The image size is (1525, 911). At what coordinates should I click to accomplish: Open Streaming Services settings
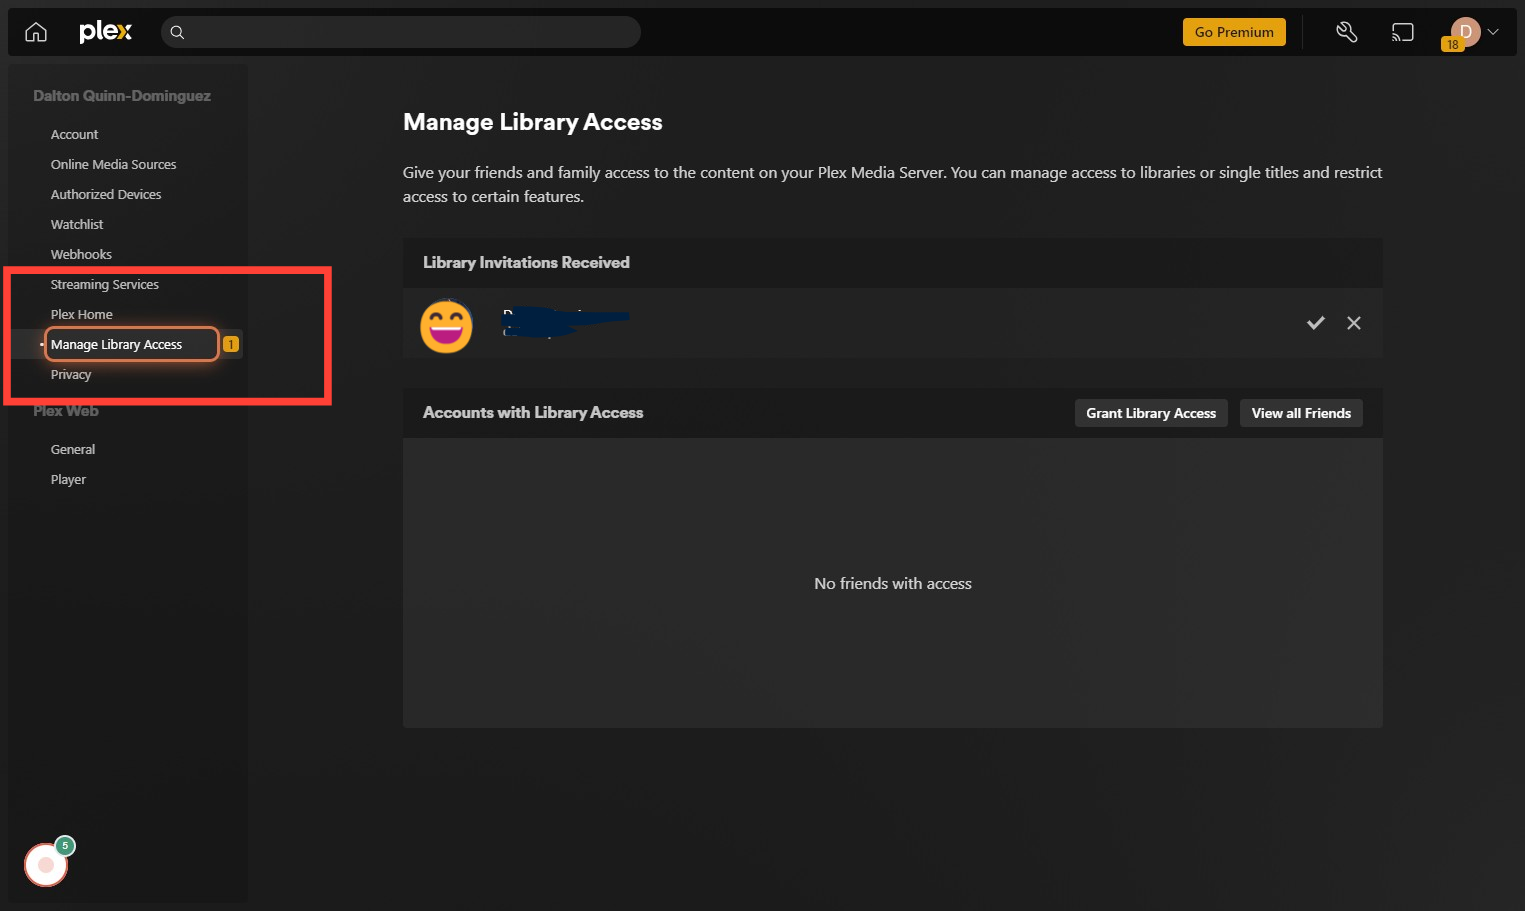coord(104,284)
